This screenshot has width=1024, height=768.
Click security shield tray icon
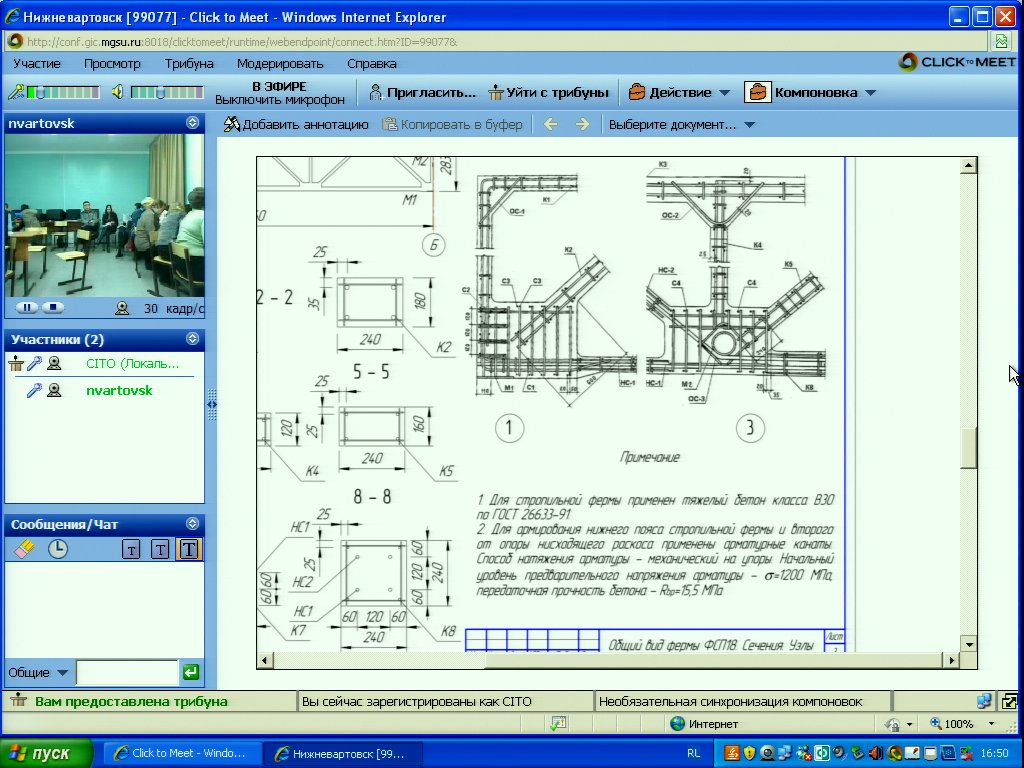point(749,753)
